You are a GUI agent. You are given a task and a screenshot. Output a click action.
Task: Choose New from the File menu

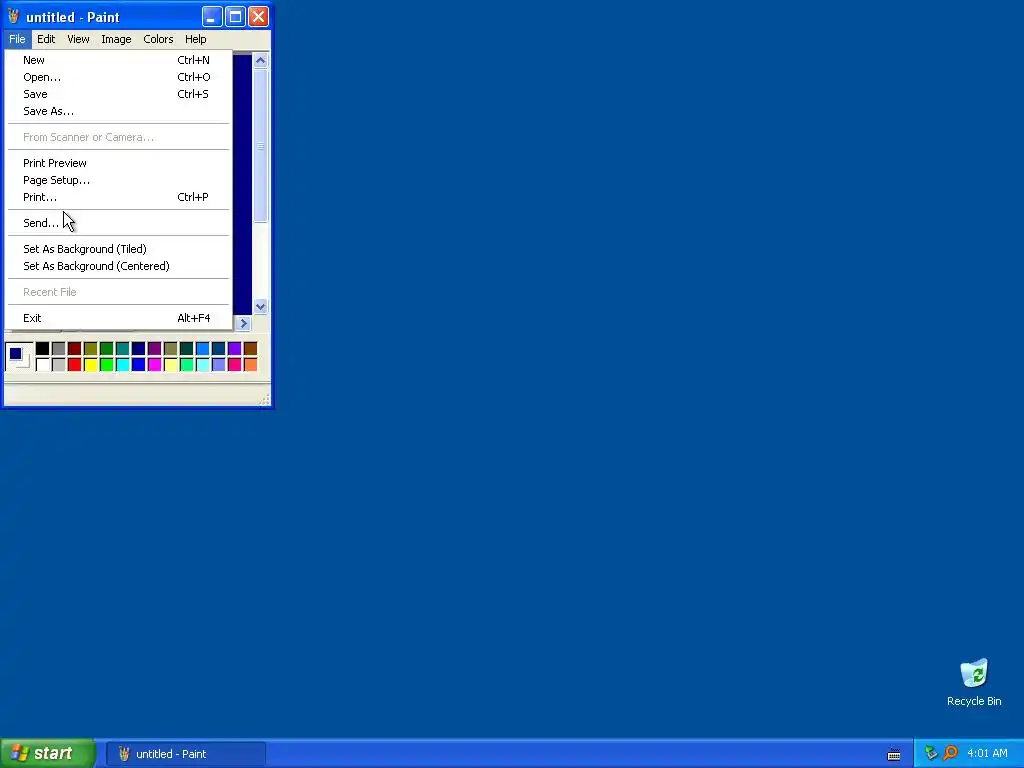118,60
